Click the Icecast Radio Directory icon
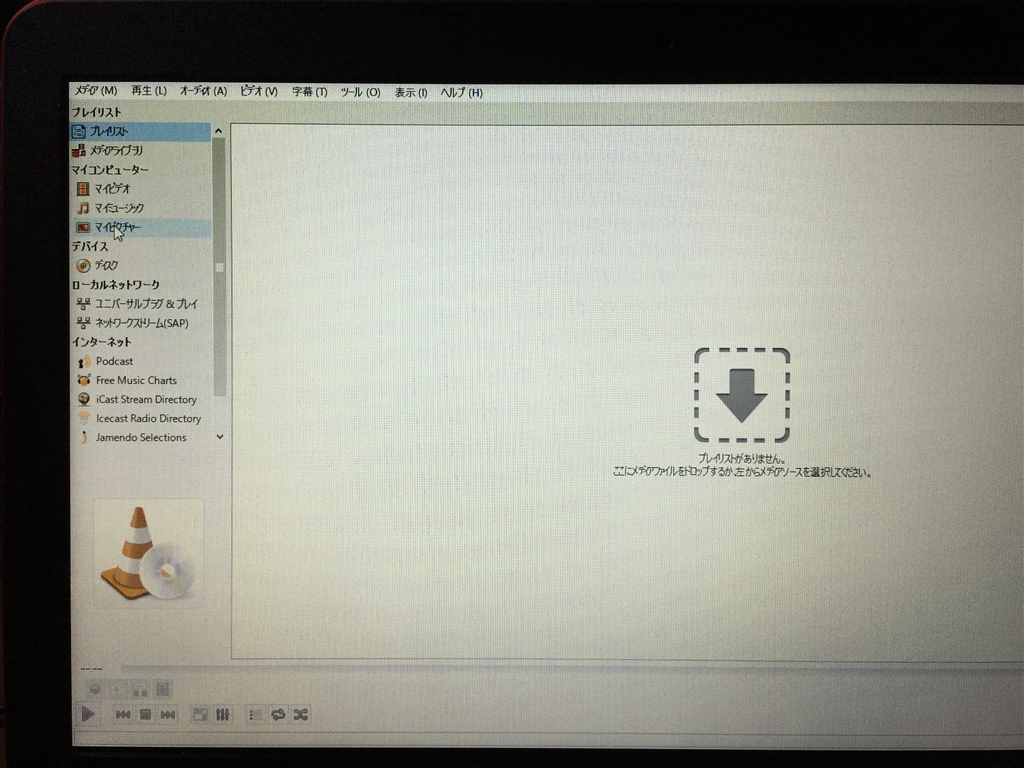Screen dimensions: 1024x768 click(x=84, y=418)
